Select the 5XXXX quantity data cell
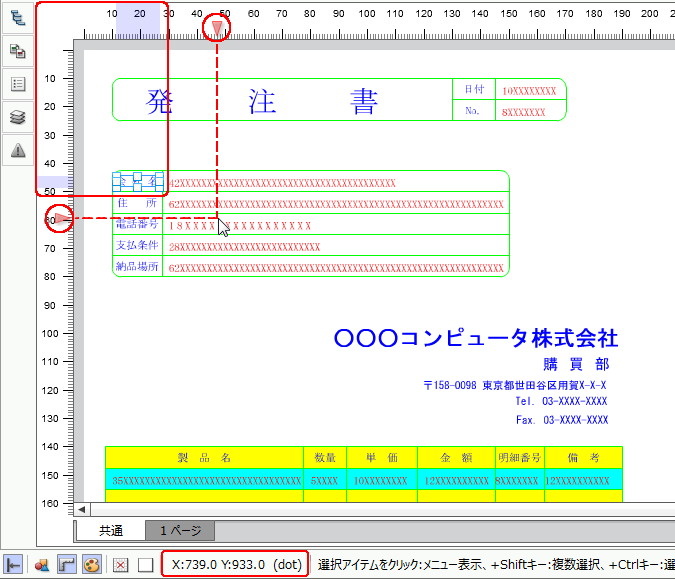This screenshot has height=579, width=675. pos(324,481)
